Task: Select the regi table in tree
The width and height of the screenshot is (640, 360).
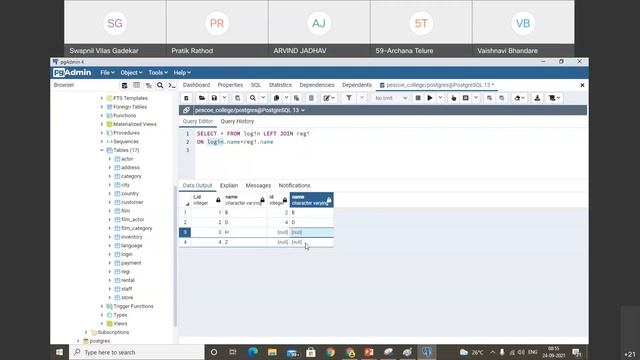Action: (125, 271)
